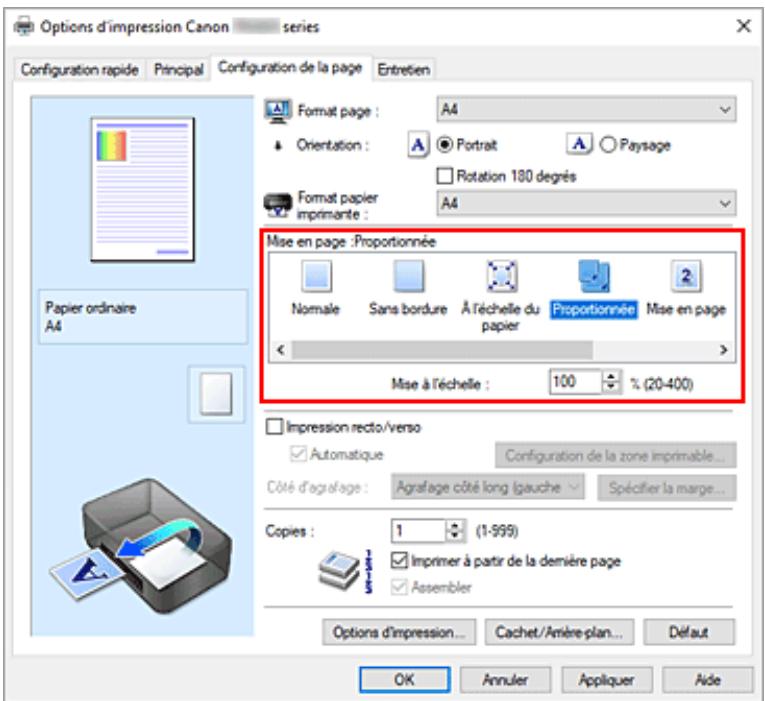Click the printer output illustration
Image resolution: width=765 pixels, height=701 pixels.
click(x=141, y=546)
